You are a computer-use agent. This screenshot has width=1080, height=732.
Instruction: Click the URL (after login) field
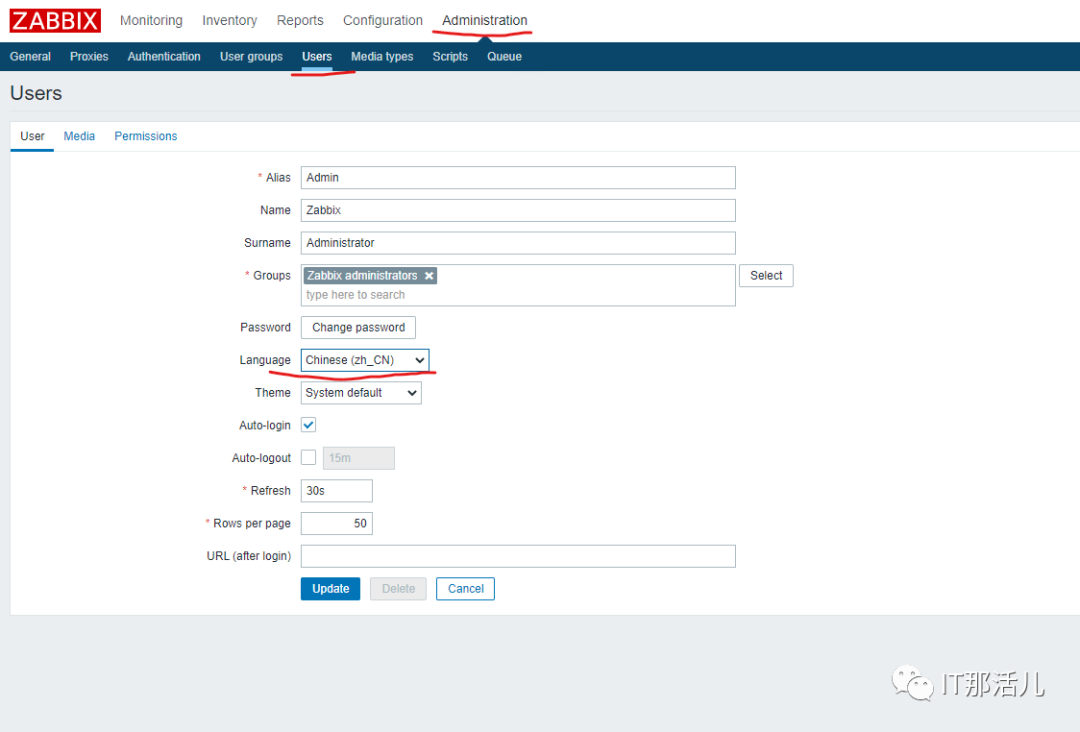(518, 556)
